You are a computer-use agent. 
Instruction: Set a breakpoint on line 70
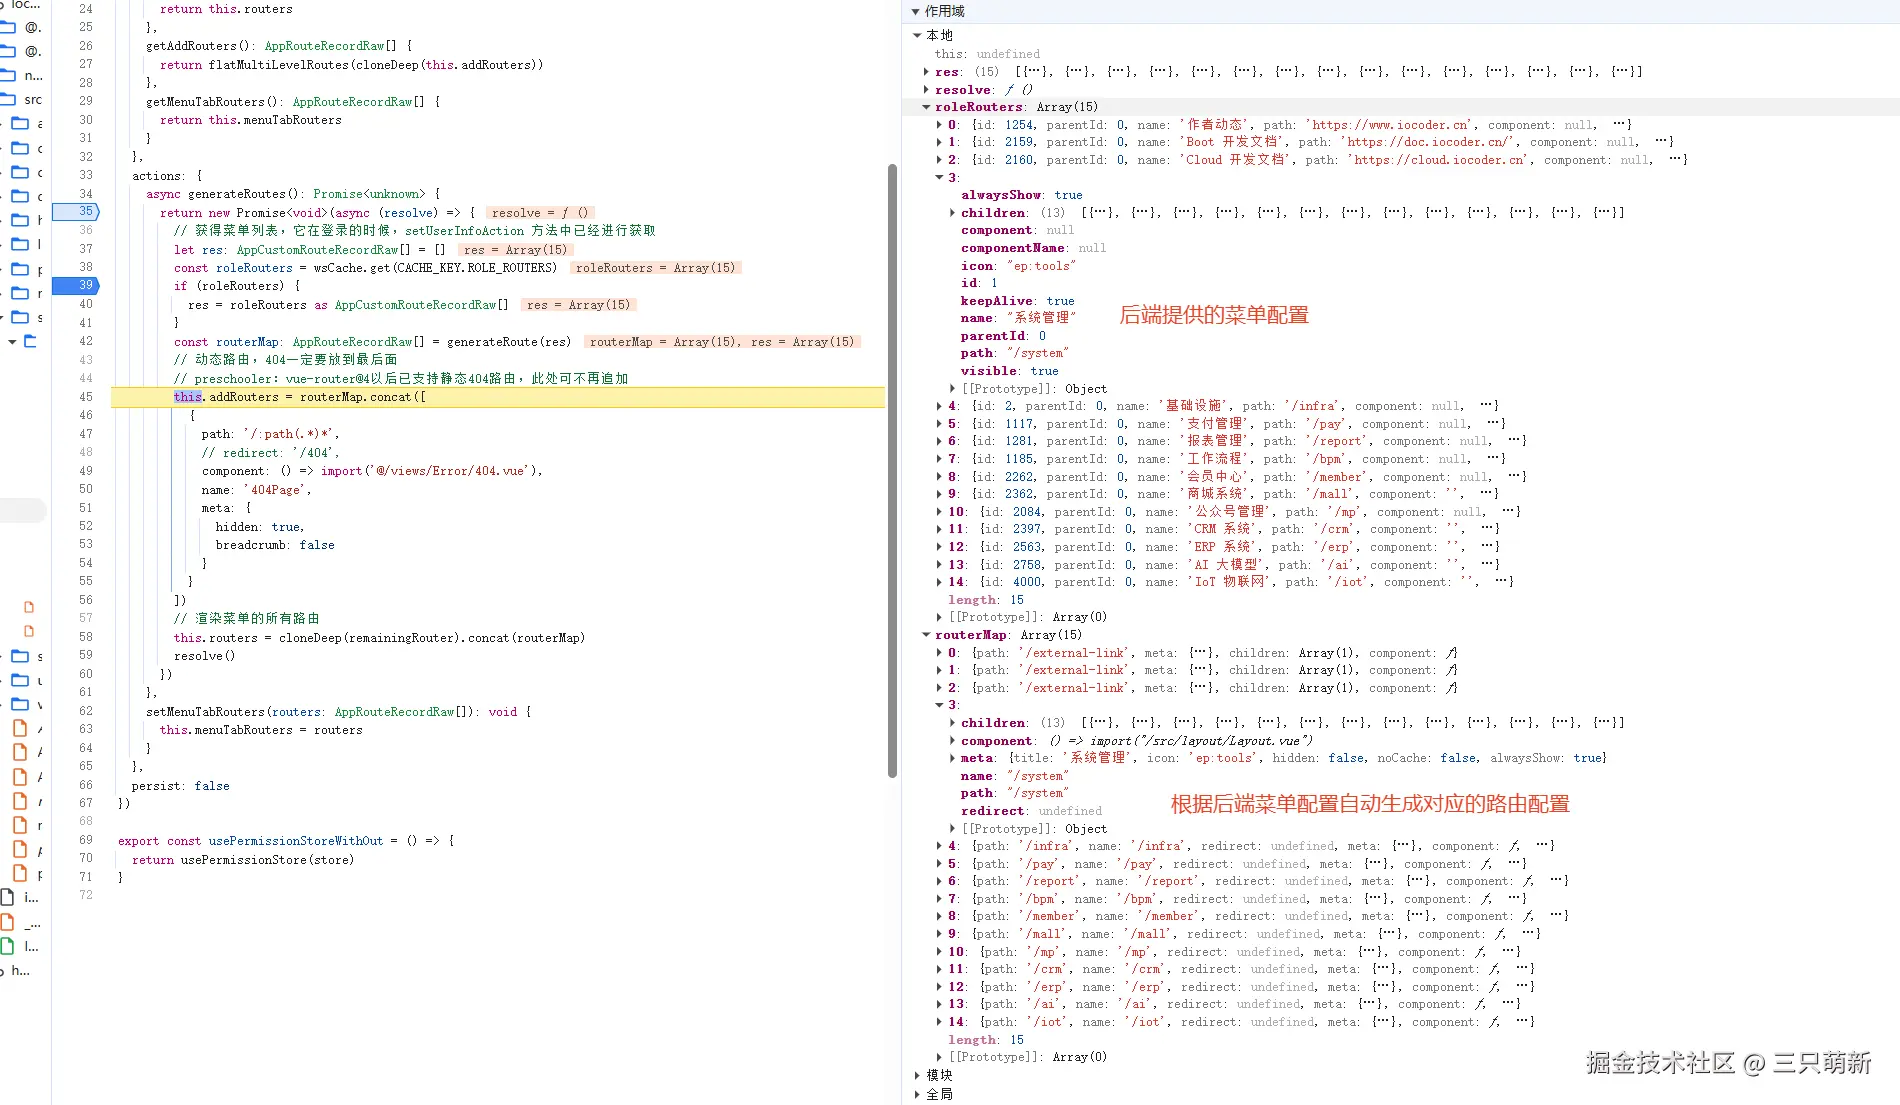click(86, 858)
